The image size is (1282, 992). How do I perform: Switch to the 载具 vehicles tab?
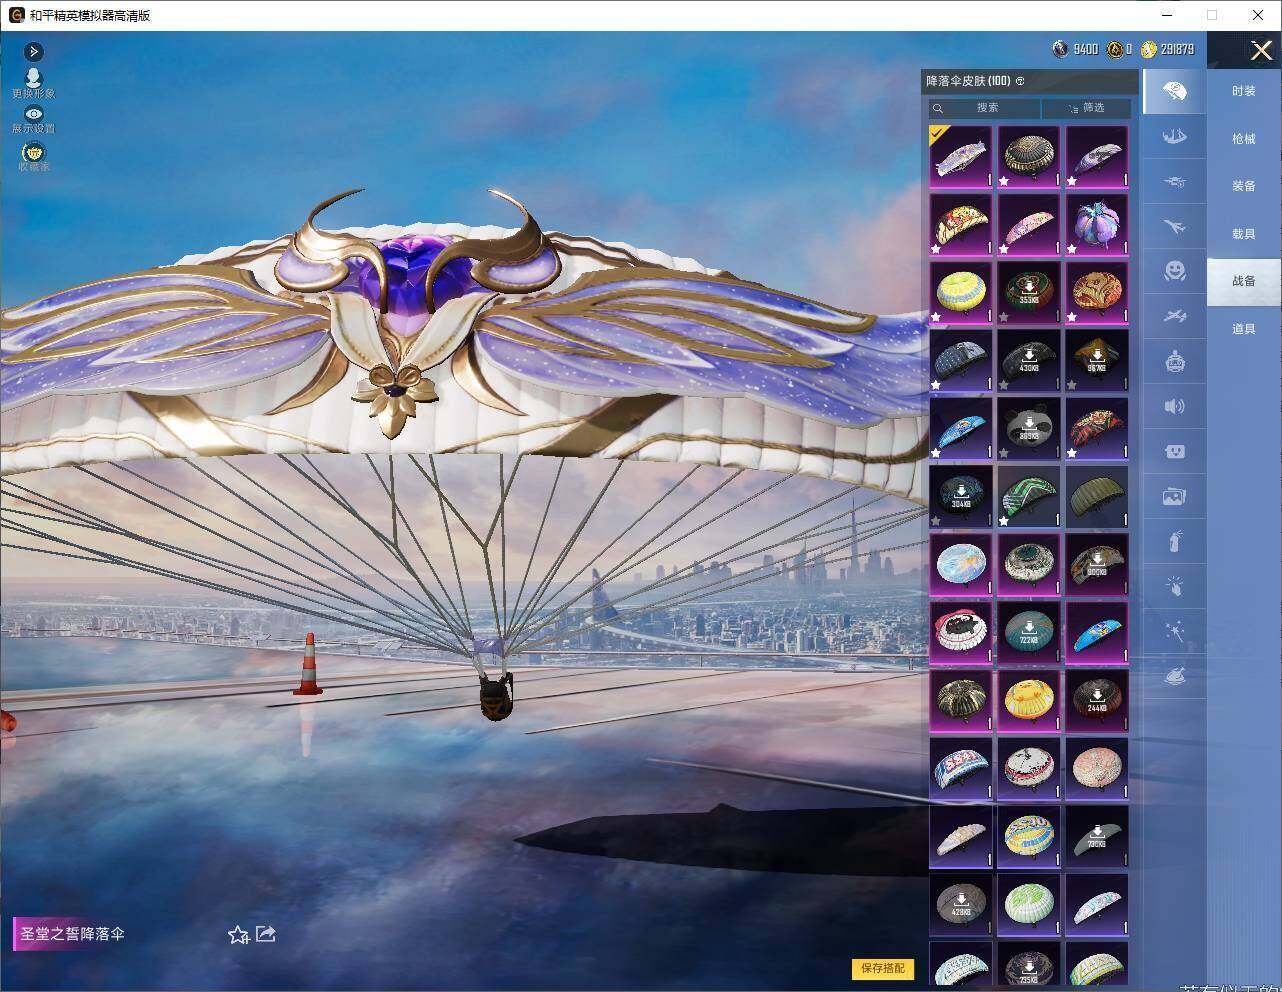1243,234
